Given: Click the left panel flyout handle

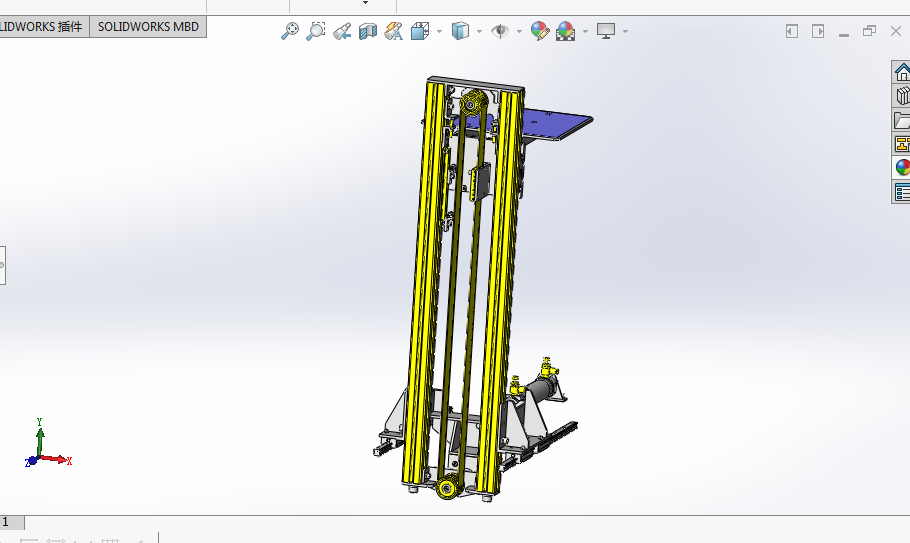Looking at the screenshot, I should coord(2,265).
